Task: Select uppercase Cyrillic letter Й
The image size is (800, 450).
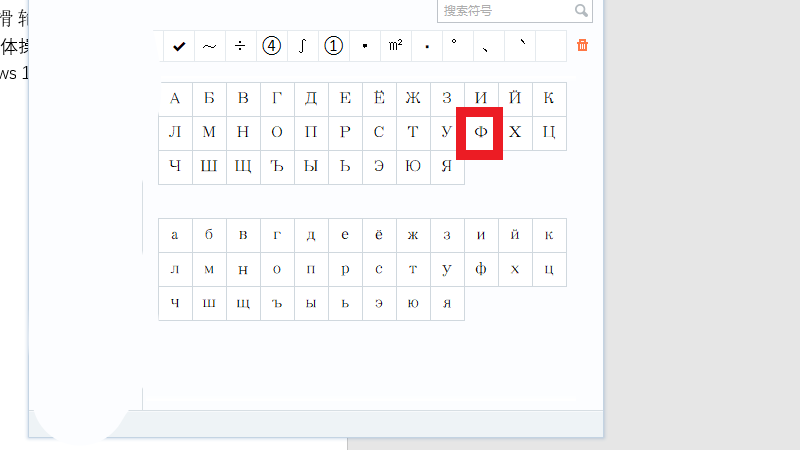Action: 515,99
